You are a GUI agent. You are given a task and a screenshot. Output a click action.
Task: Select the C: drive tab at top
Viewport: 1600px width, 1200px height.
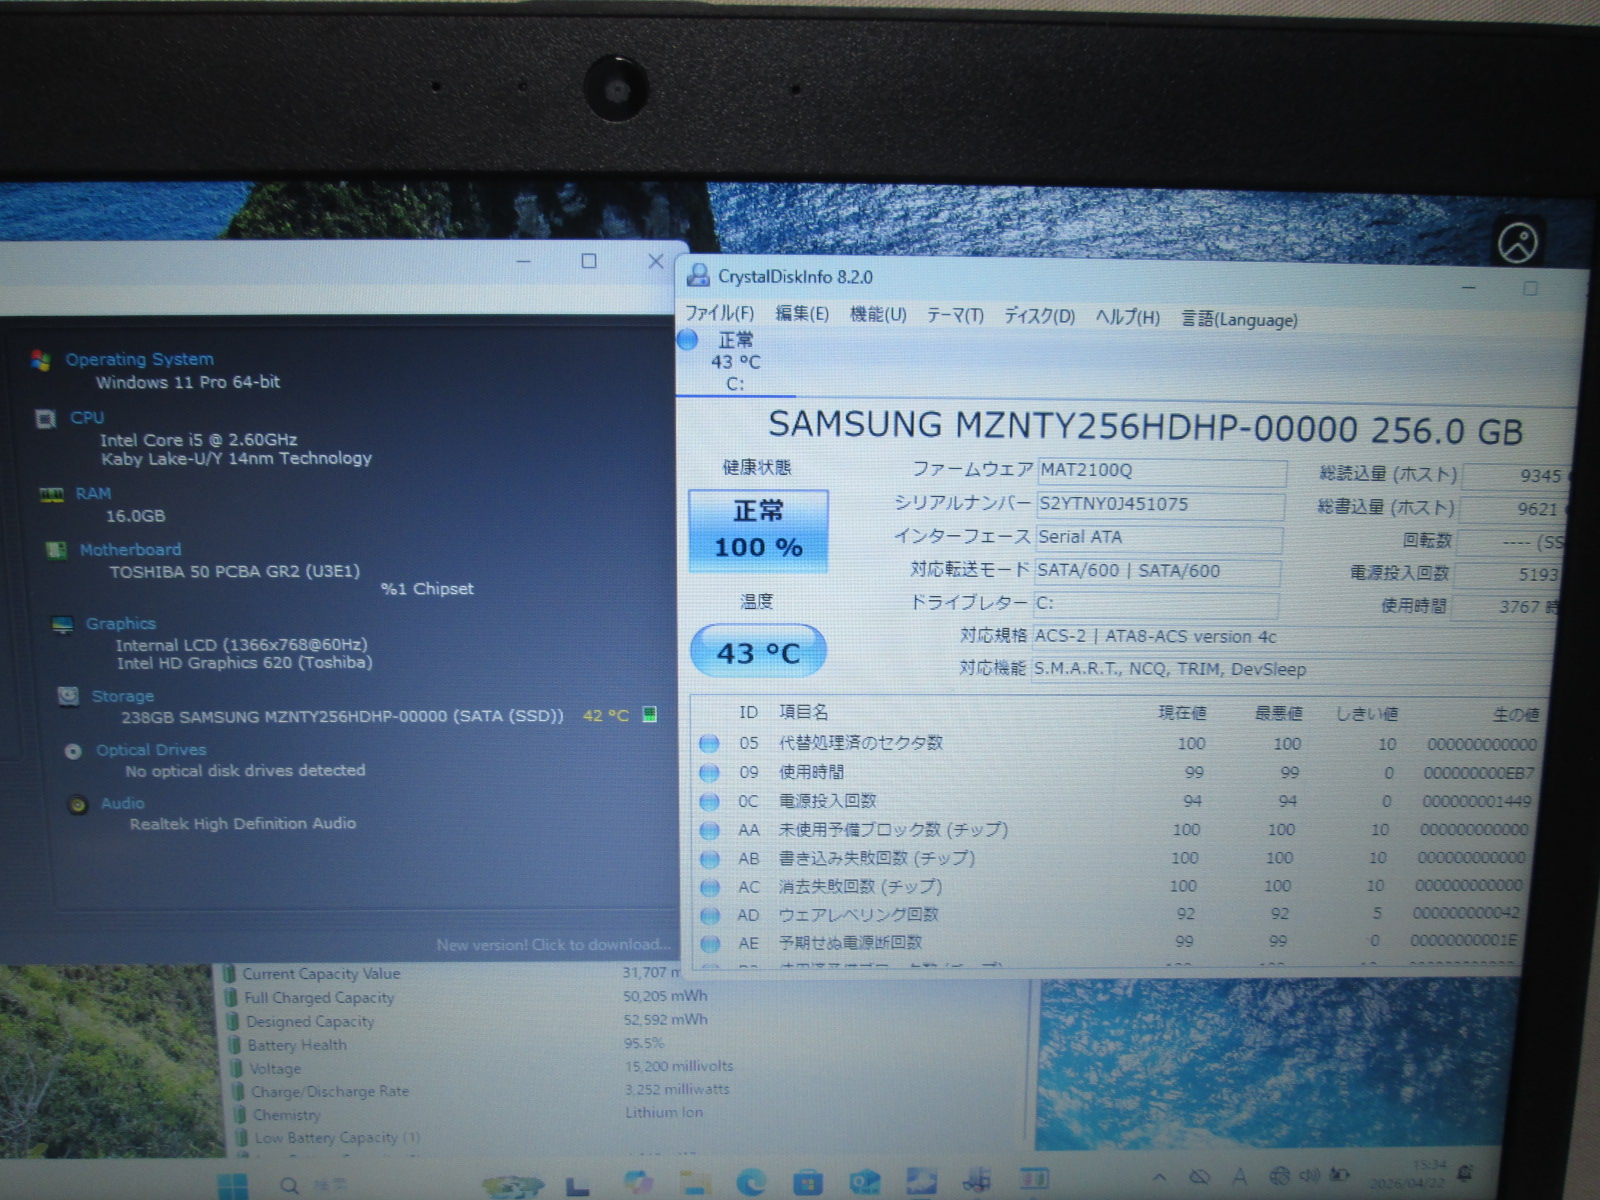734,362
